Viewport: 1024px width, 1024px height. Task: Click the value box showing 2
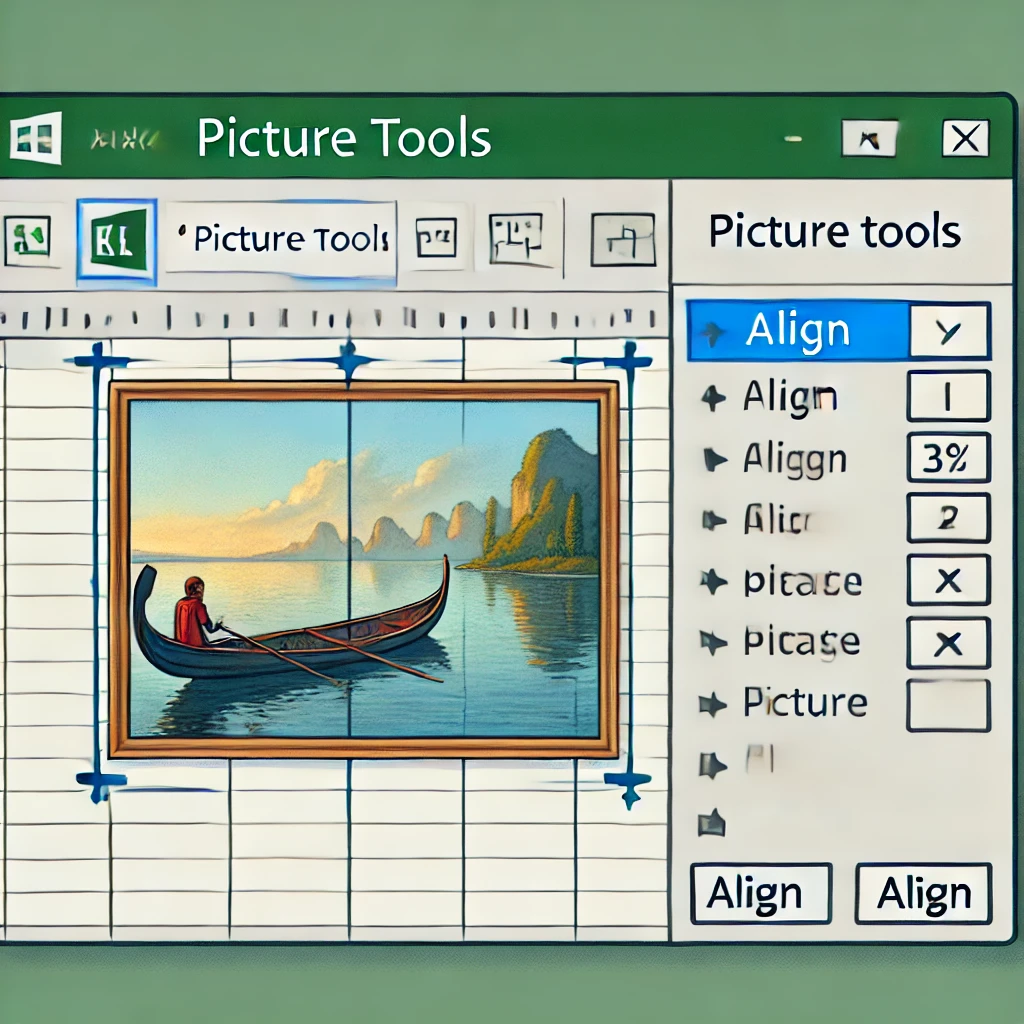point(948,518)
